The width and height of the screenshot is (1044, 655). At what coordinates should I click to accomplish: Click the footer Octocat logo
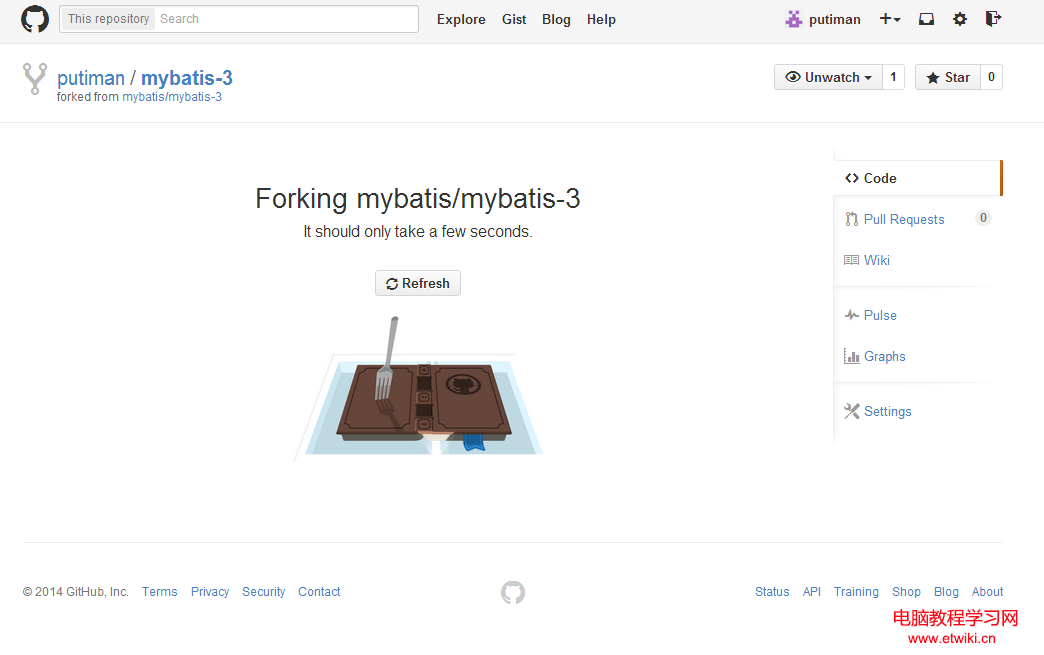point(513,592)
